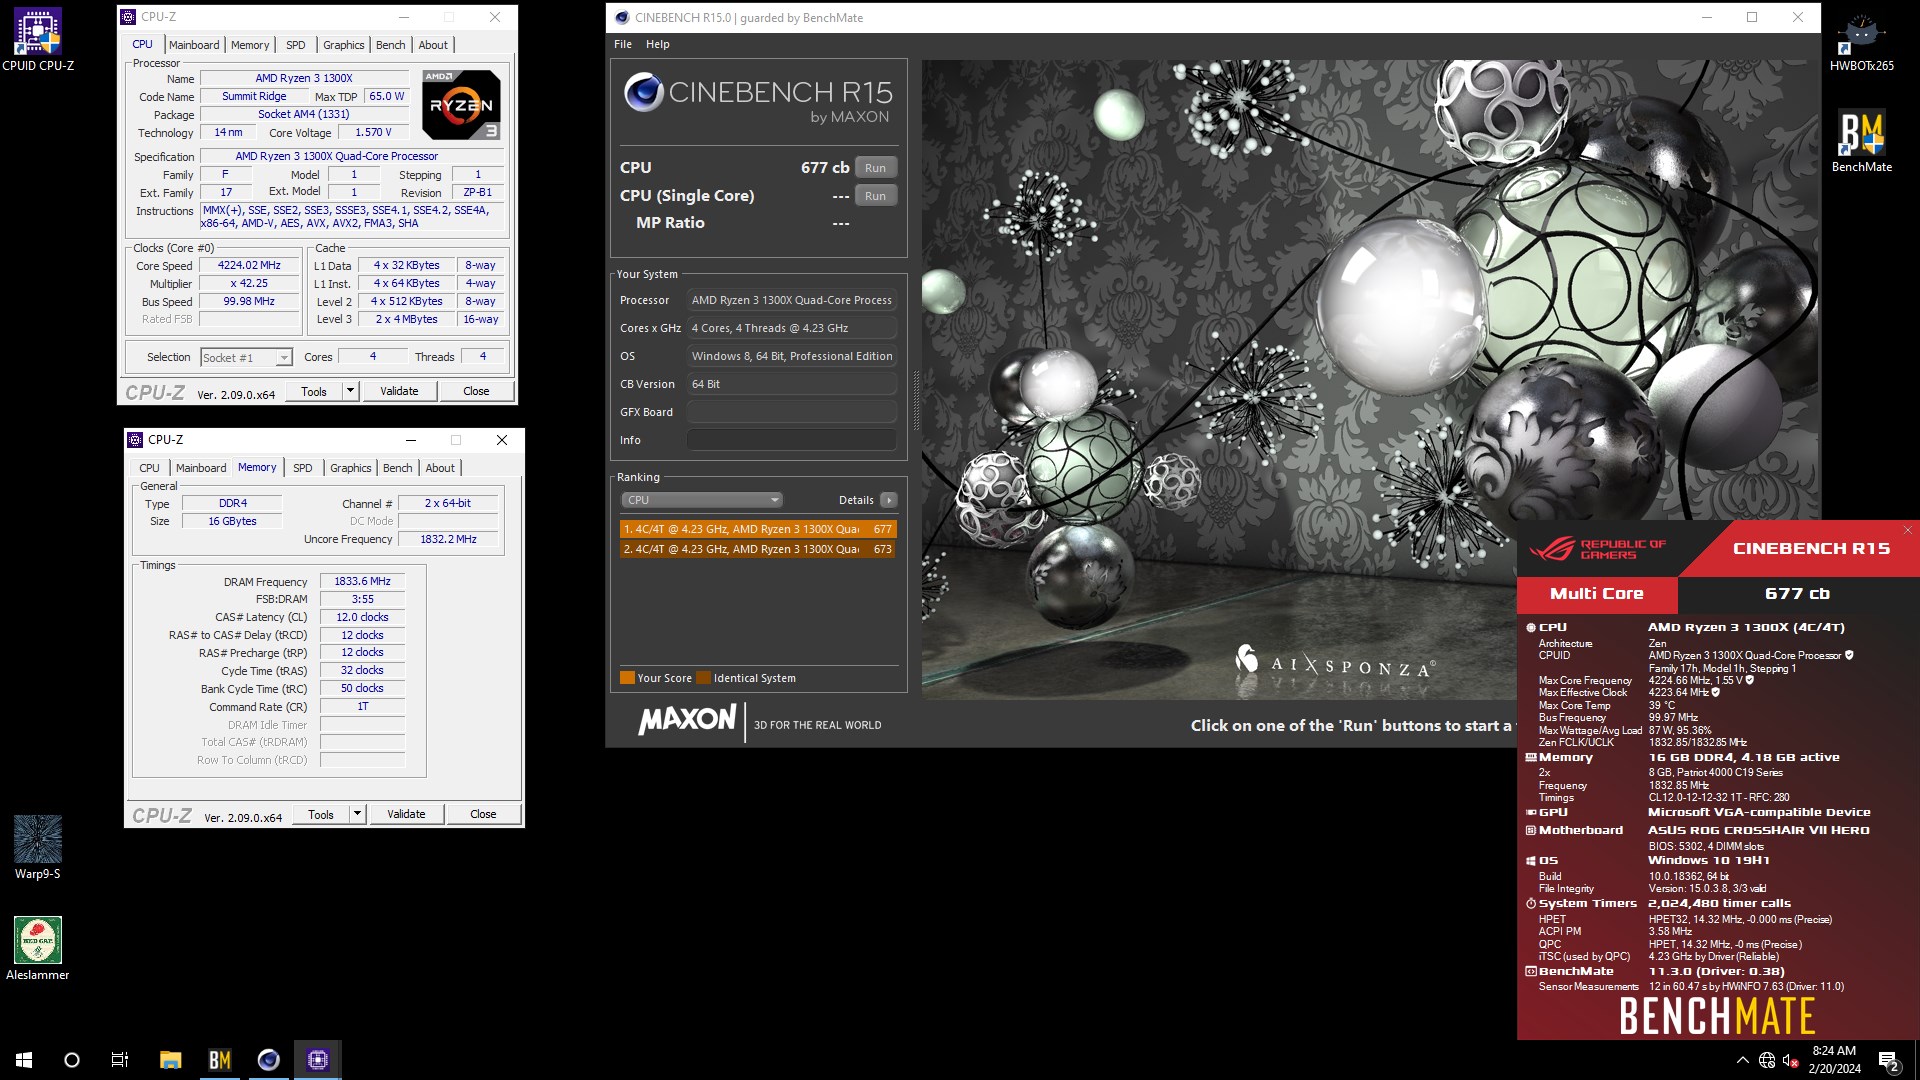Viewport: 1920px width, 1080px height.
Task: Show hidden system tray icons
Action: point(1742,1060)
